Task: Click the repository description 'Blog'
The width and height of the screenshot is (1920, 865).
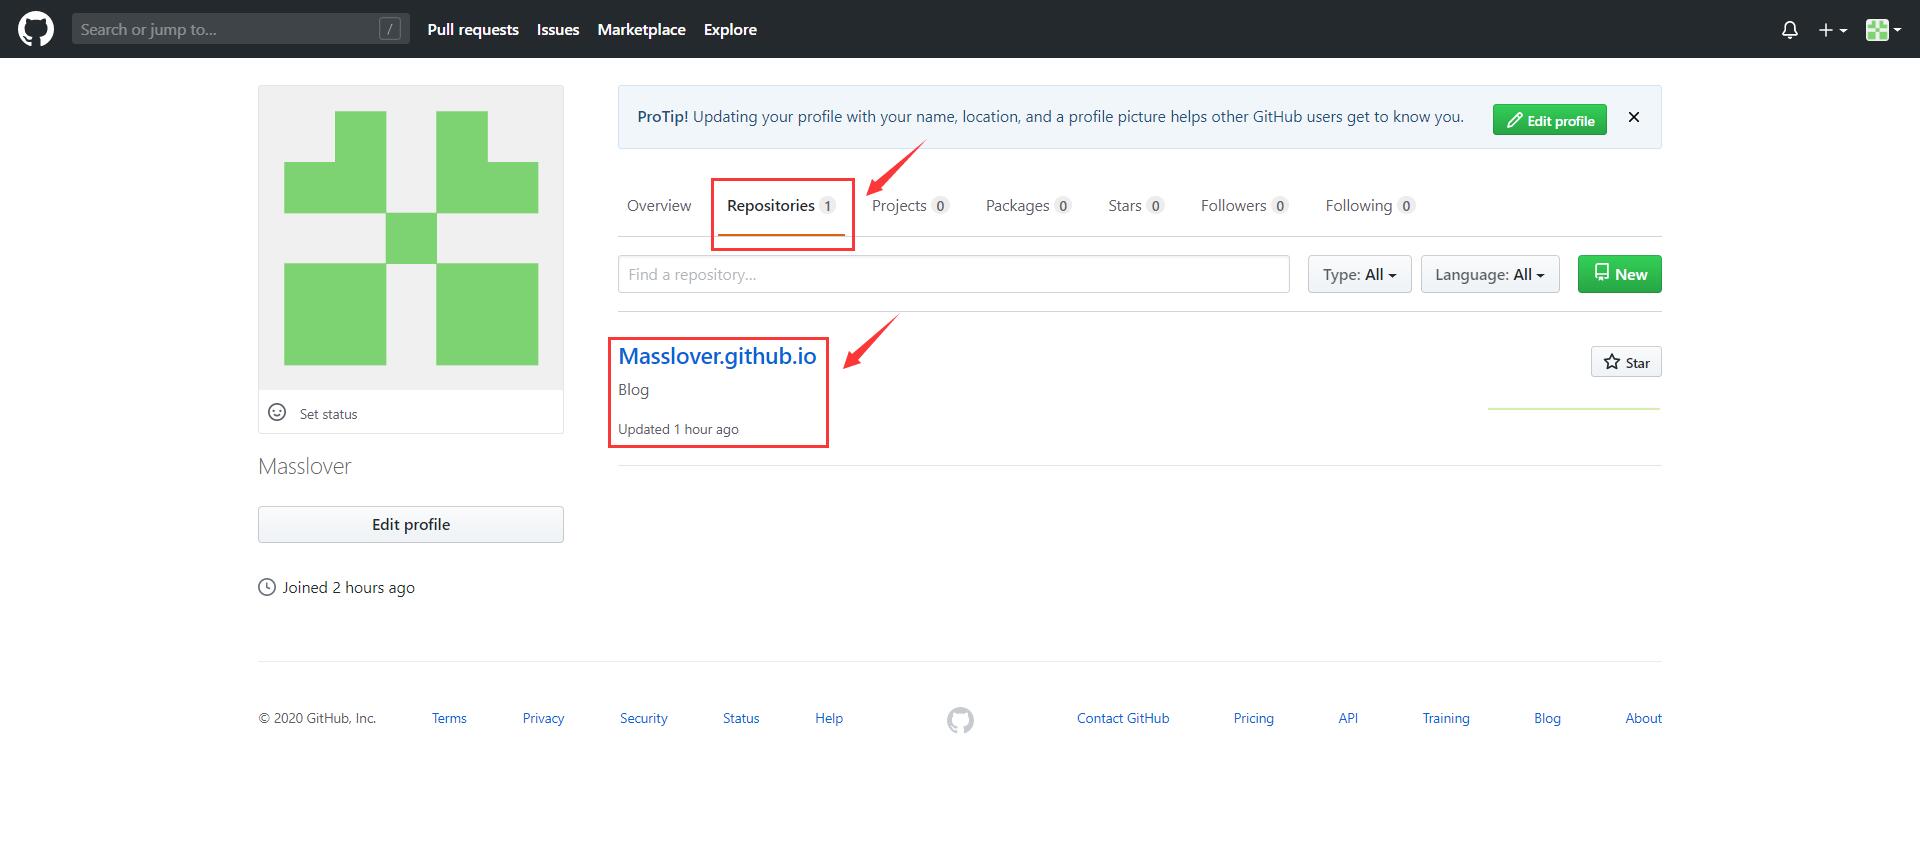Action: click(633, 390)
